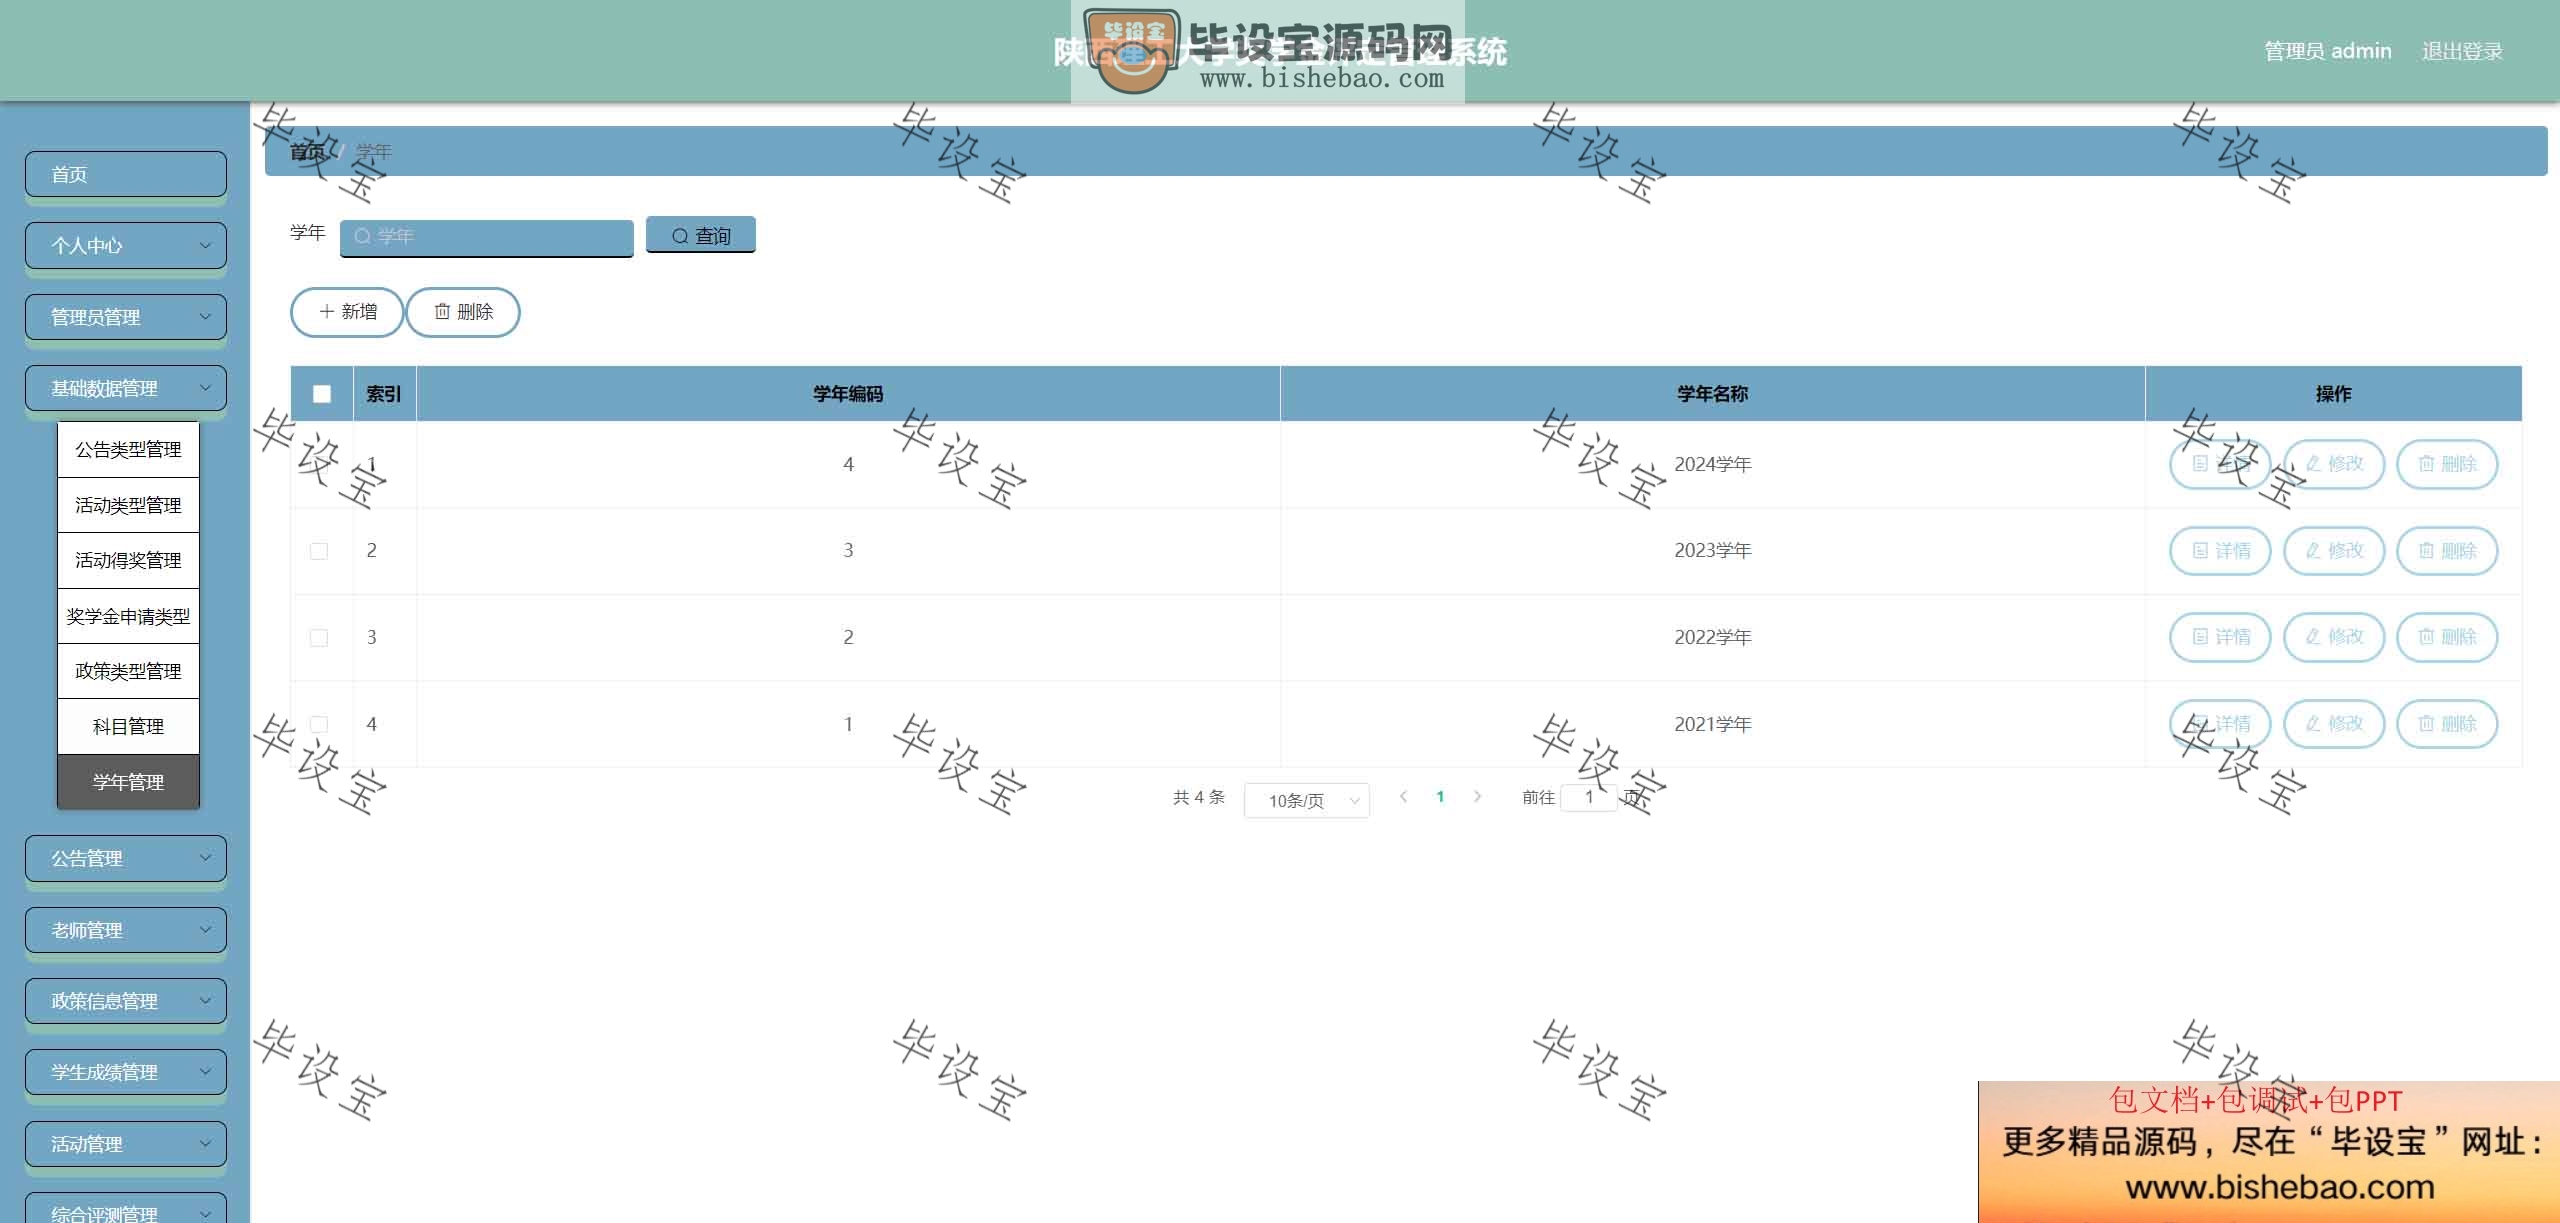
Task: Go to 首页 in the sidebar
Action: click(126, 174)
